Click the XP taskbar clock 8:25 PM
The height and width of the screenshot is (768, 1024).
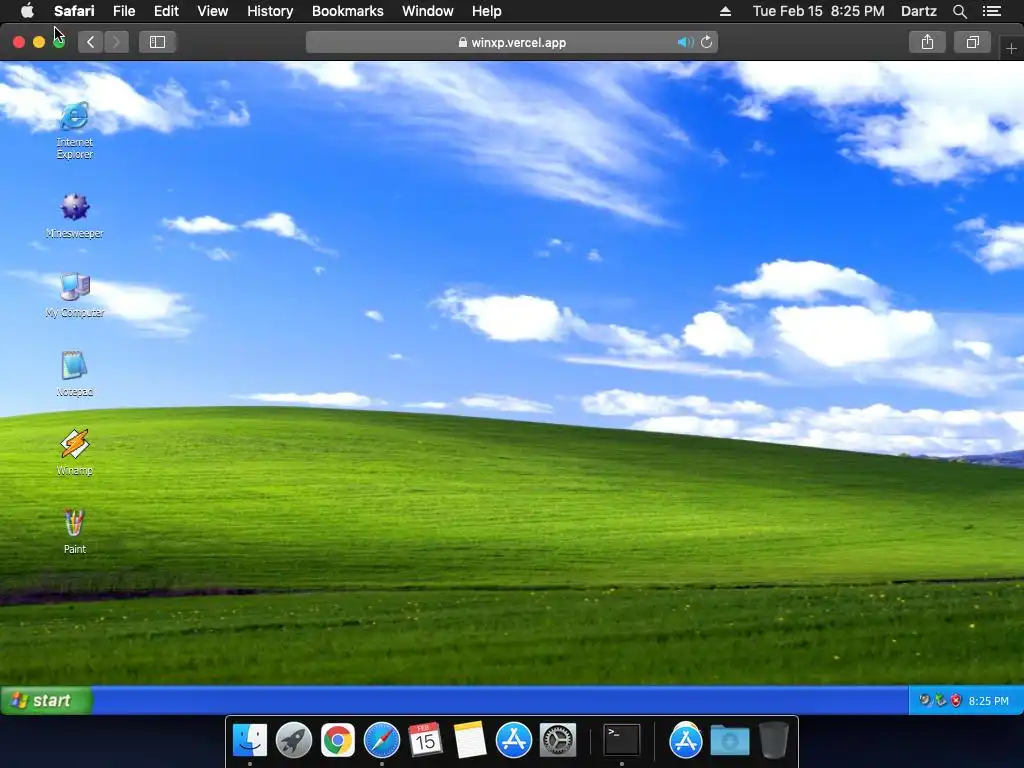989,701
